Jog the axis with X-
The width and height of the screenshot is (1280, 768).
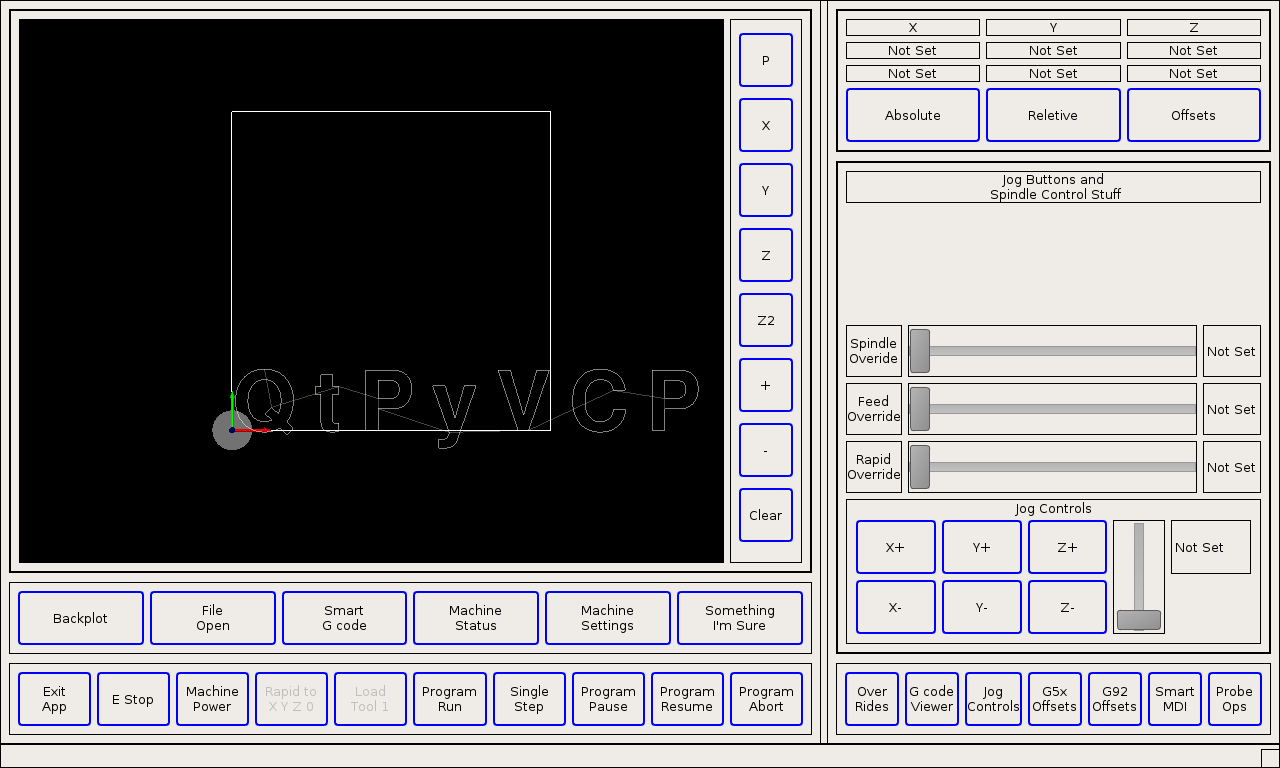click(895, 607)
